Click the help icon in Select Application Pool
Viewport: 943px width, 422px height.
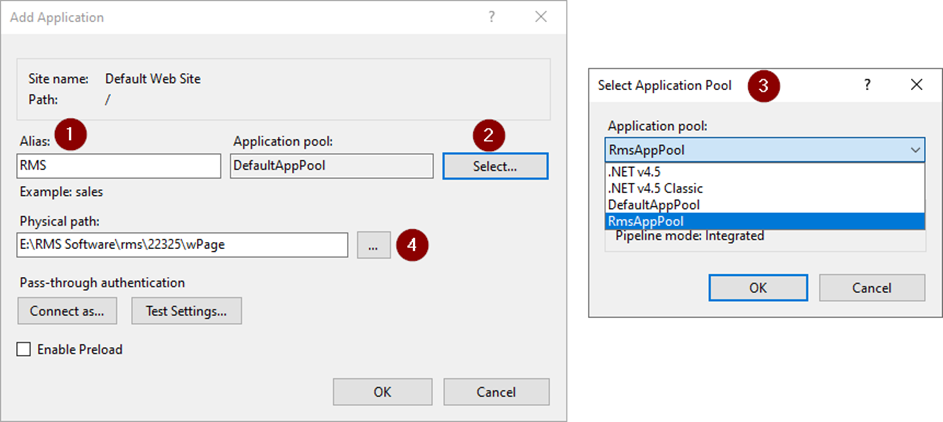click(867, 85)
